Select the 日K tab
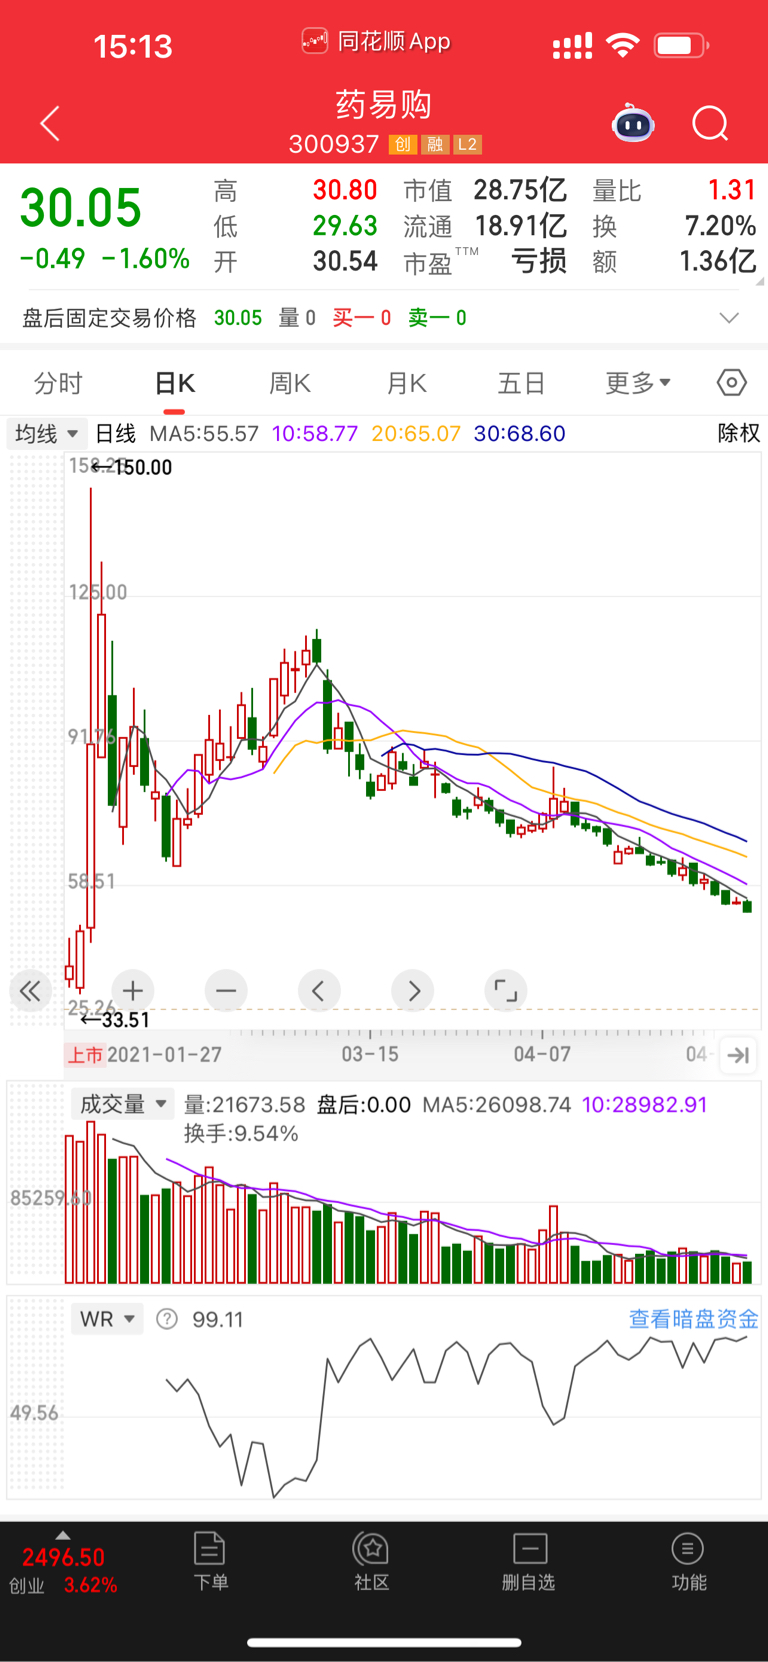The height and width of the screenshot is (1662, 768). click(174, 383)
